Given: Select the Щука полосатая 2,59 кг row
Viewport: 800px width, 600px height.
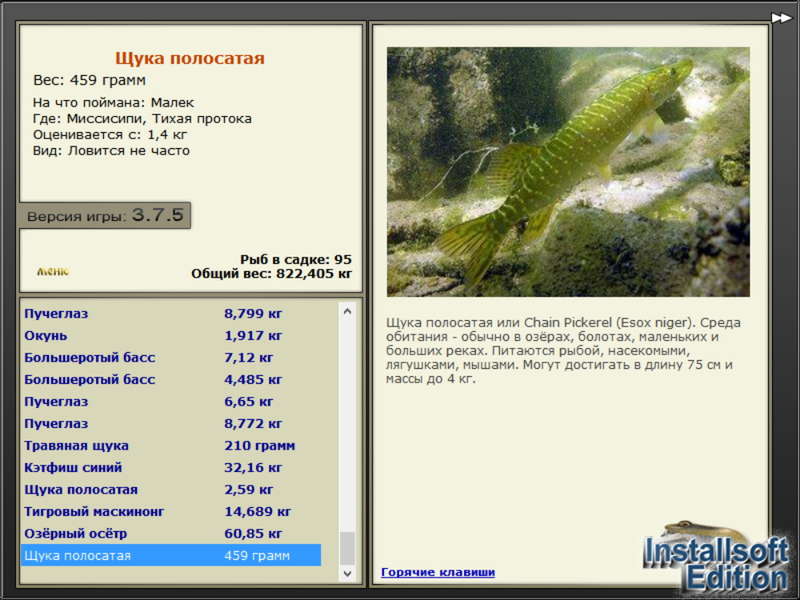Looking at the screenshot, I should tap(171, 489).
